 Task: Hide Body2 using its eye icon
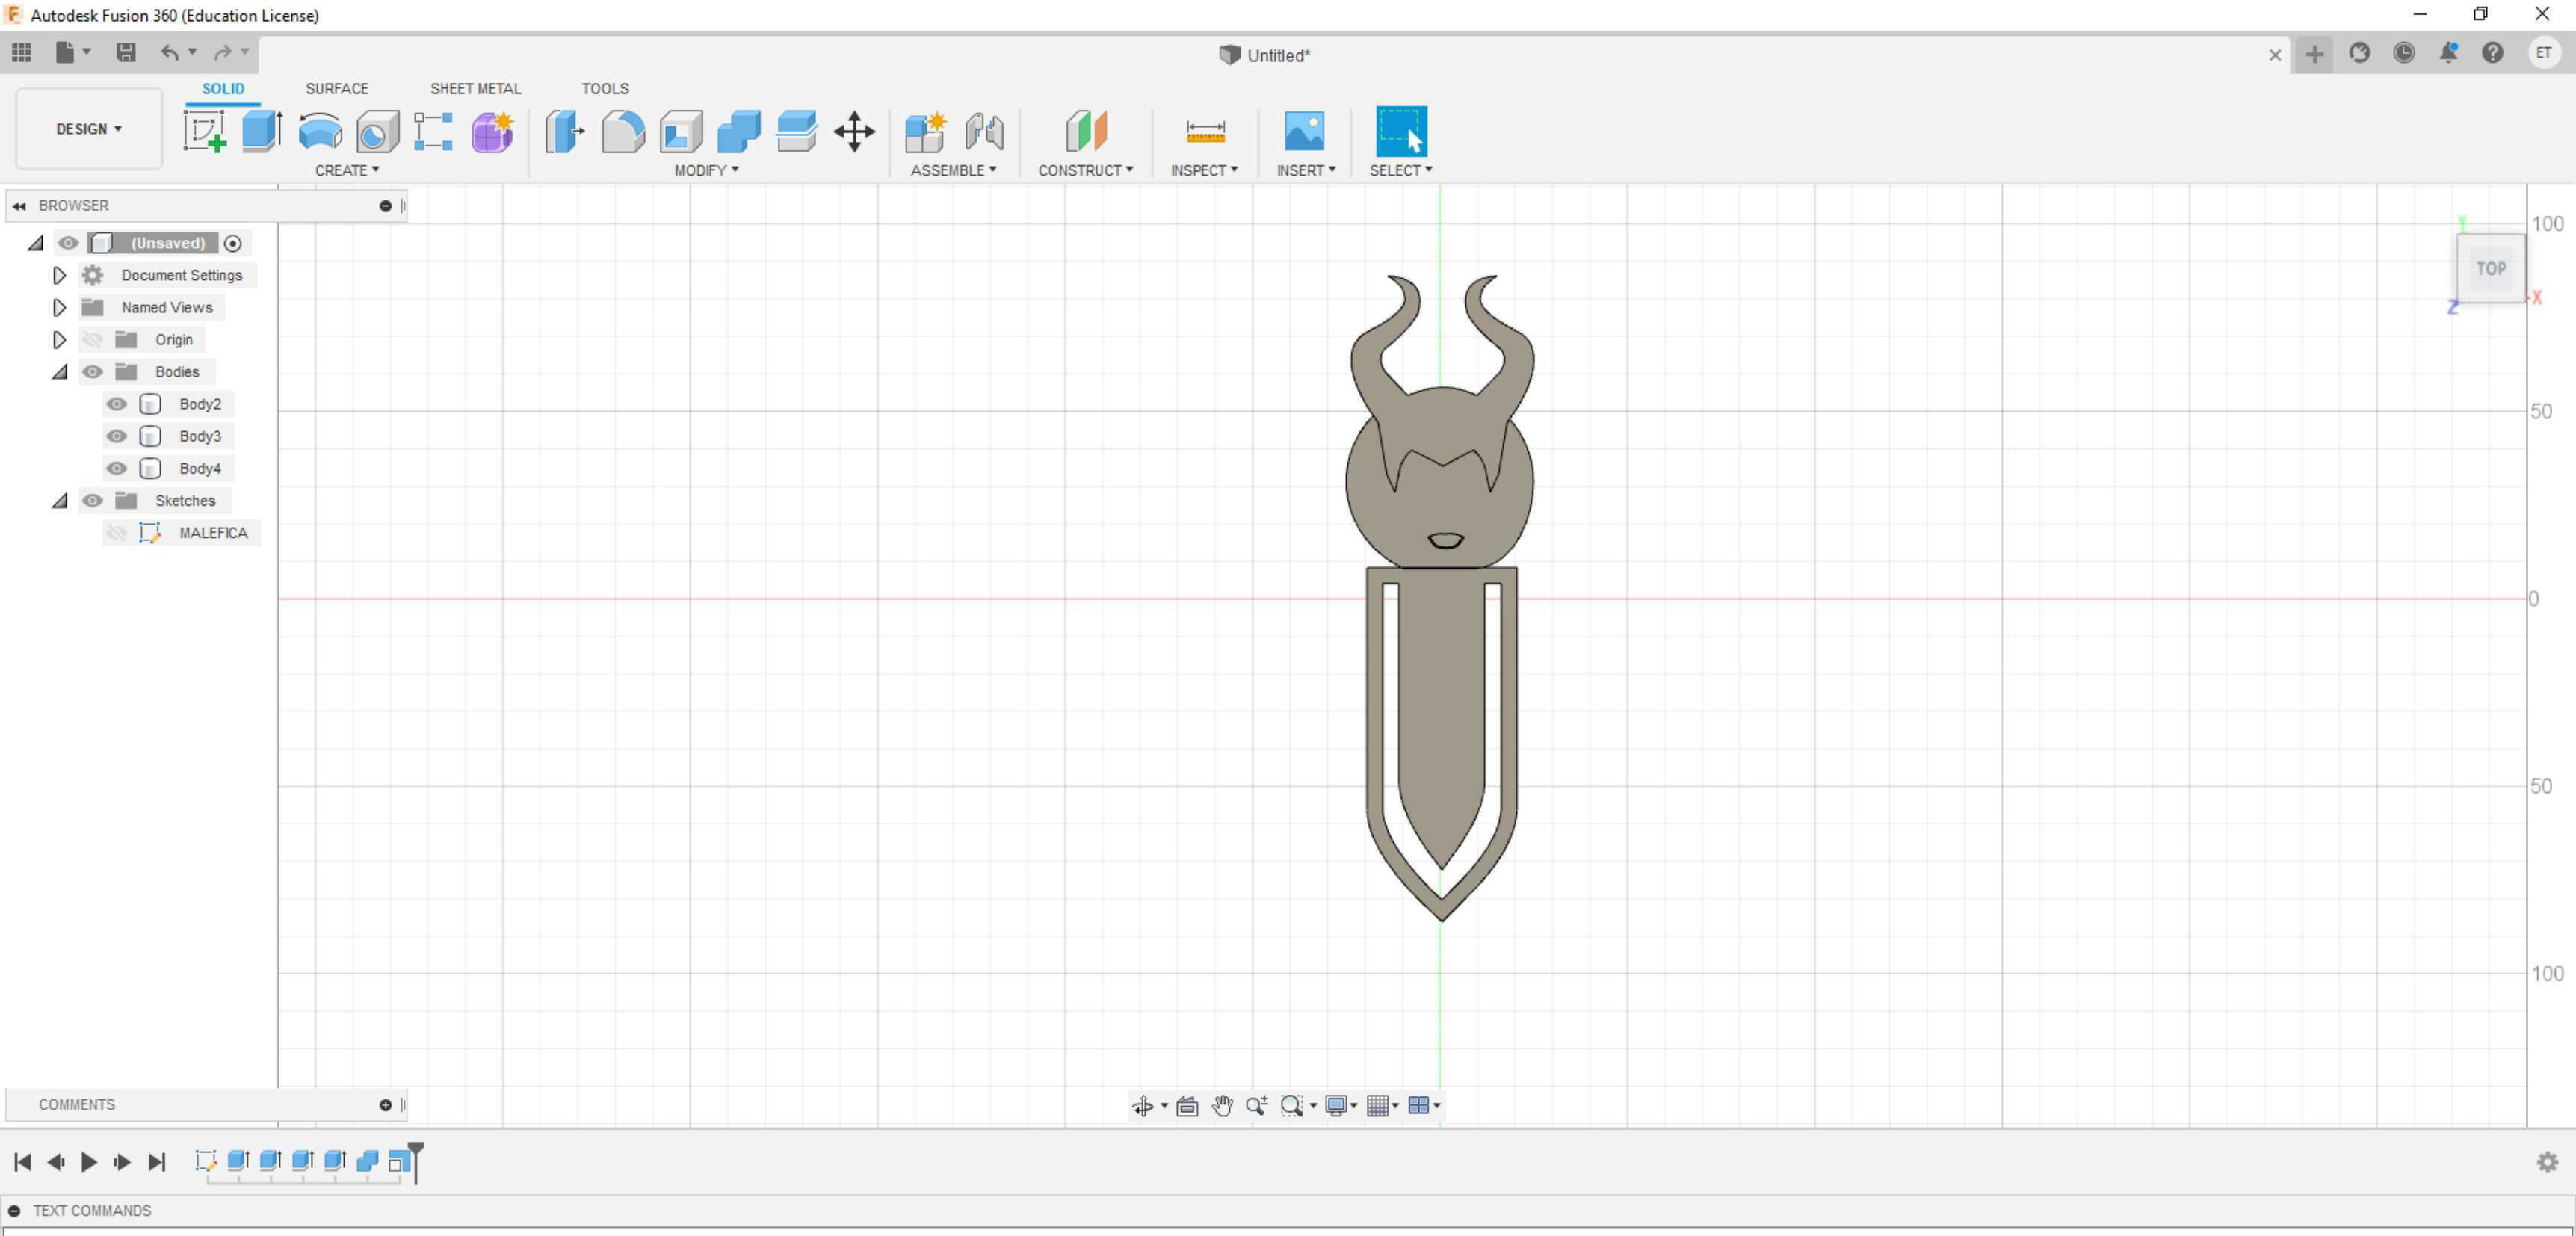tap(117, 404)
